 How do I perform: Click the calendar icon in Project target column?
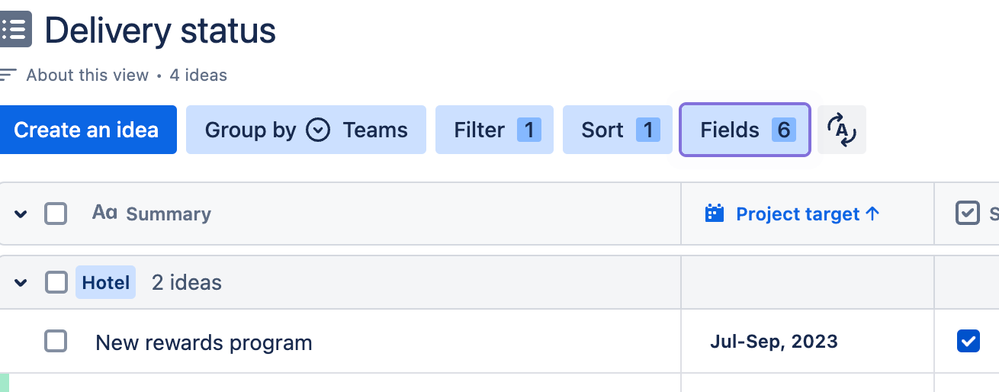pos(715,214)
